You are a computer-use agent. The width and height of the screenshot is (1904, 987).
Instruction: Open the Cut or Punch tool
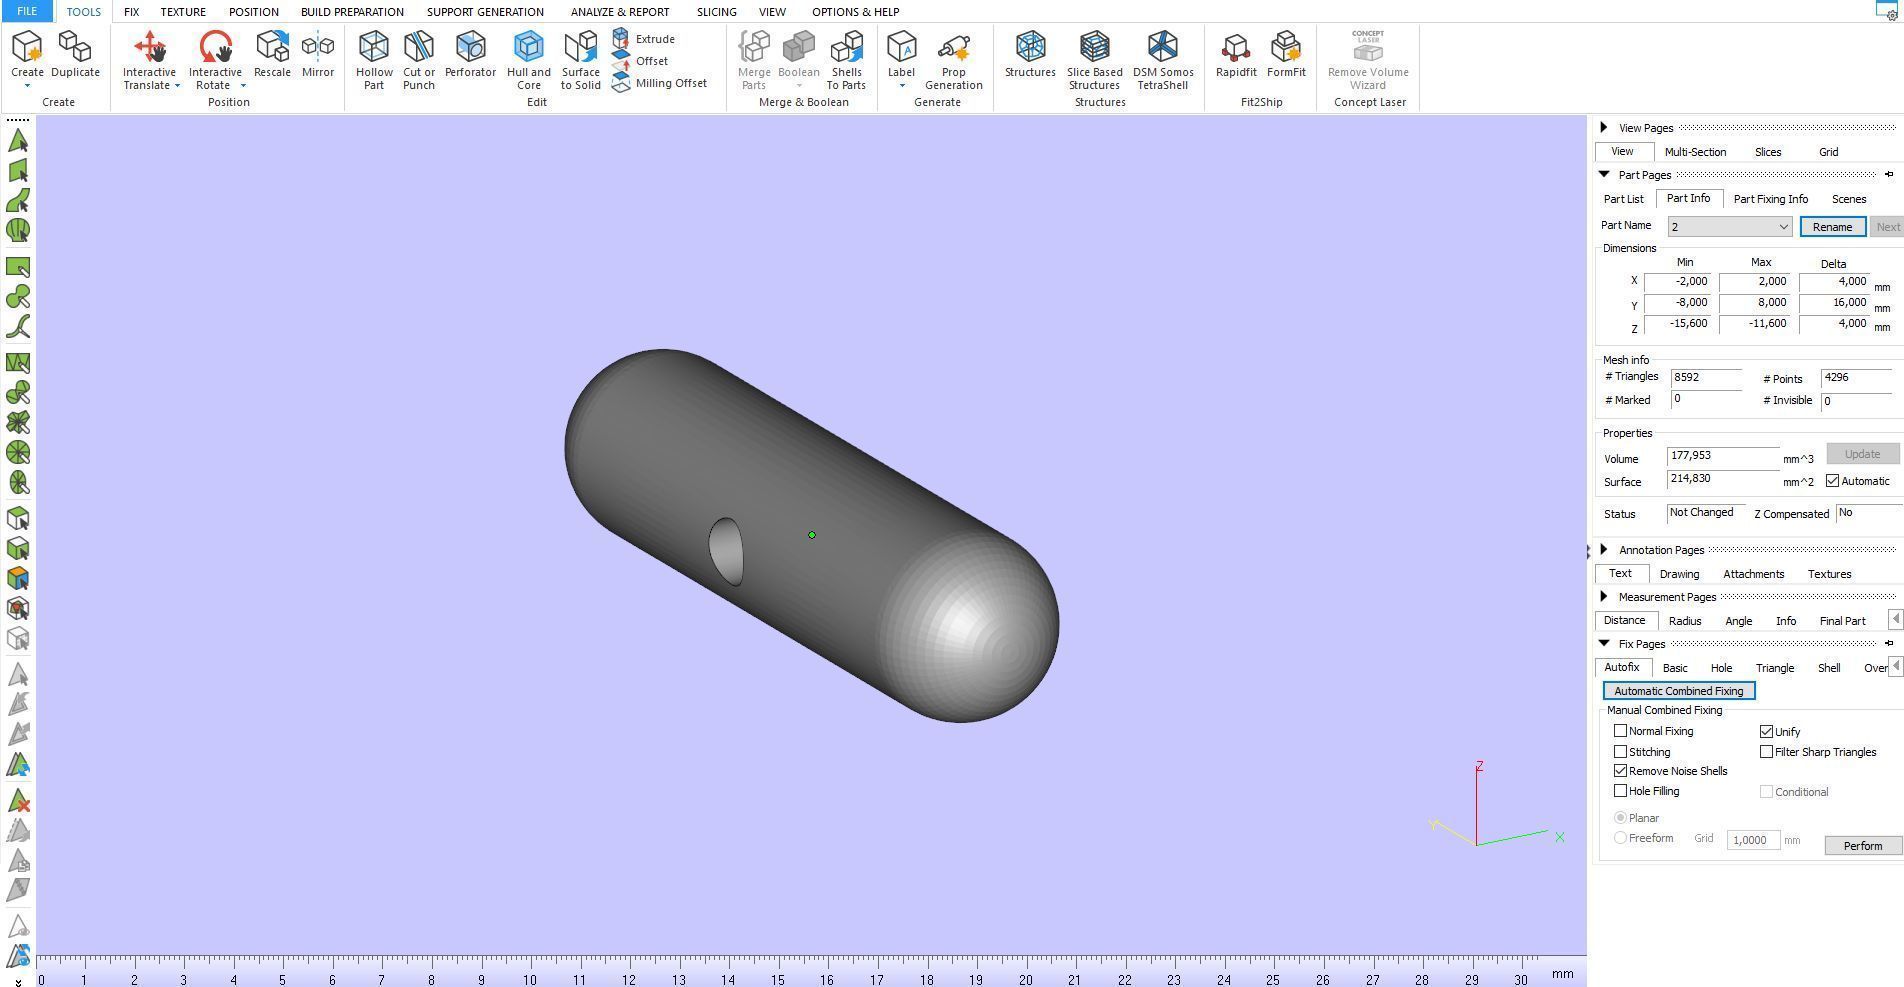[419, 60]
